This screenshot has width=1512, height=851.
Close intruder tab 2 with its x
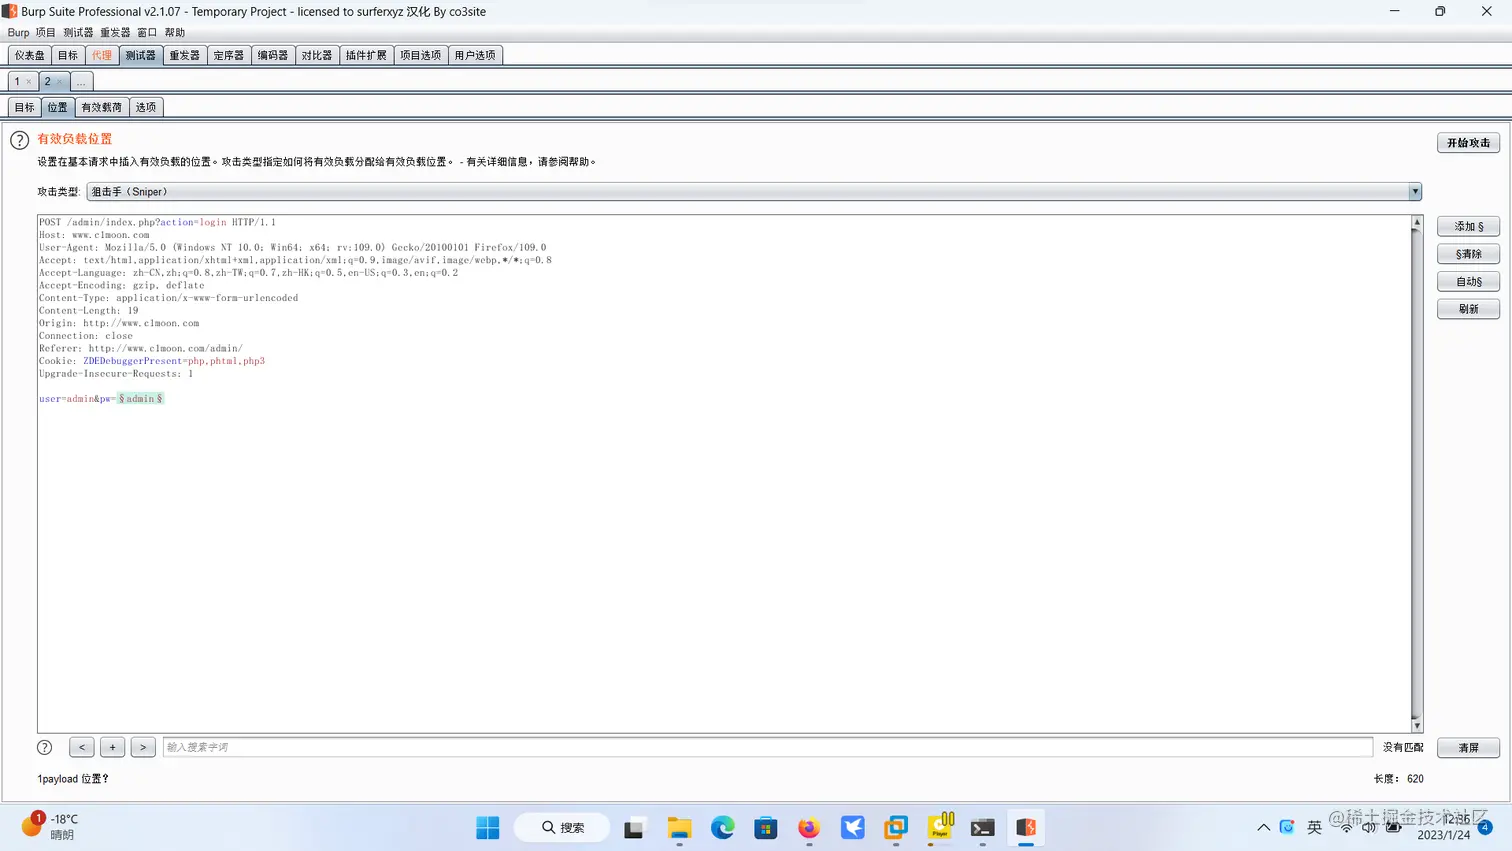coord(60,82)
